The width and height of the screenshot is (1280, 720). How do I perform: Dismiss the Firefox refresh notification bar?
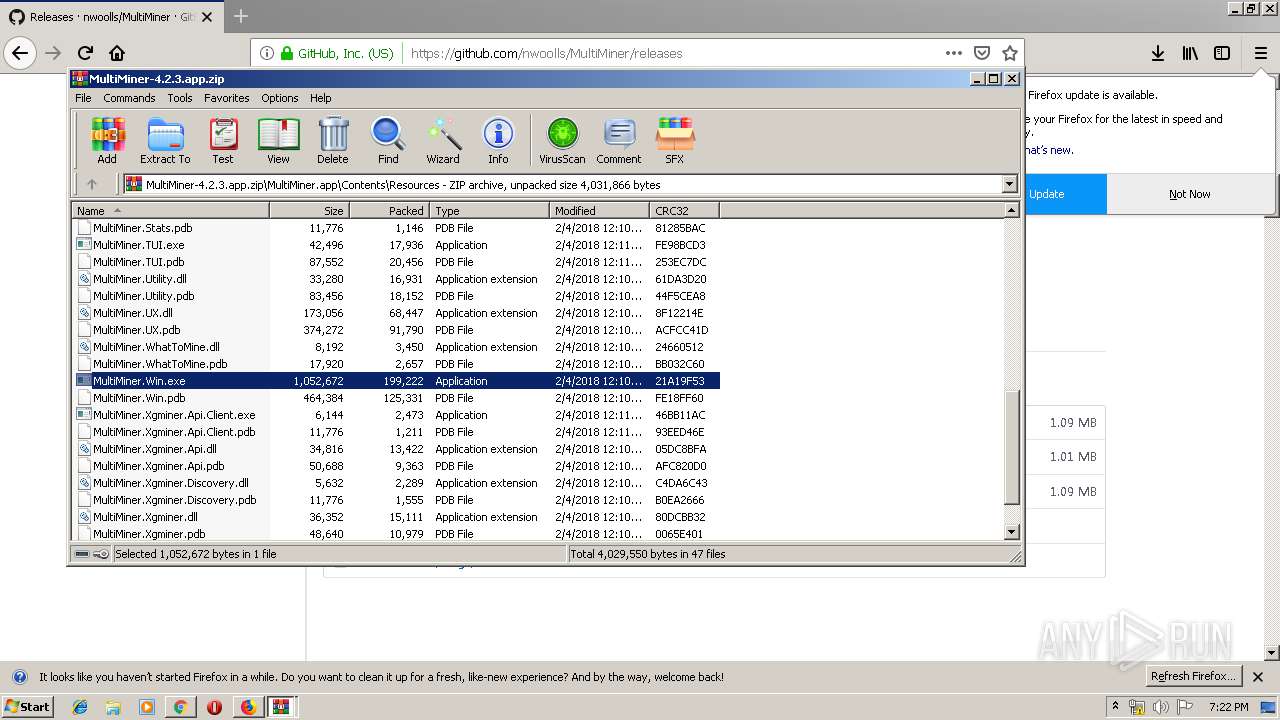1258,677
